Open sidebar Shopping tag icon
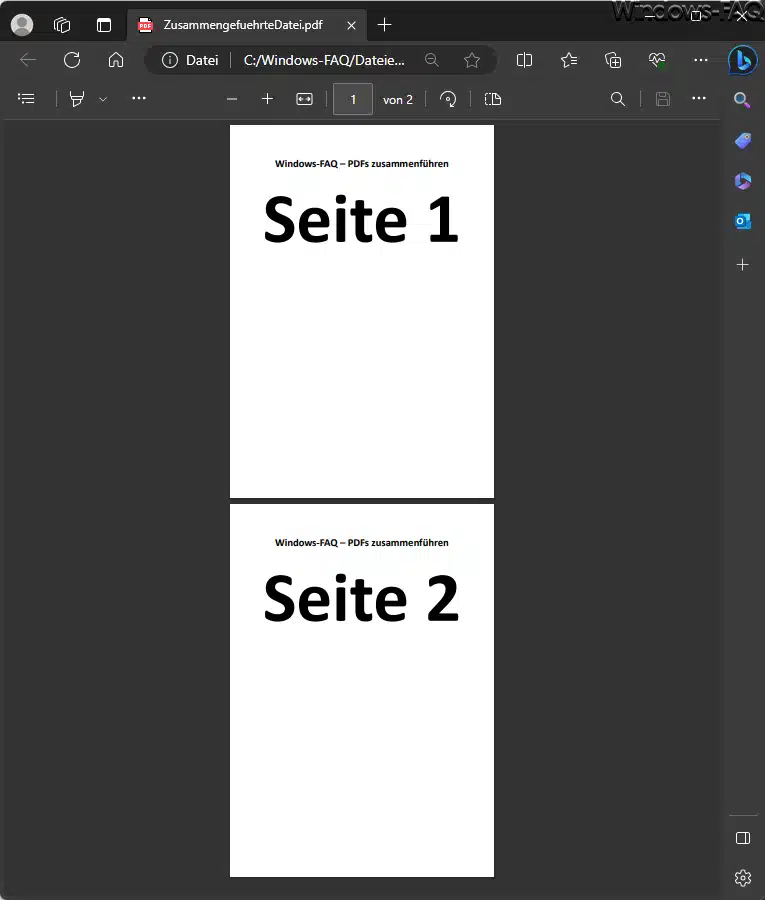Image resolution: width=765 pixels, height=900 pixels. pos(743,141)
